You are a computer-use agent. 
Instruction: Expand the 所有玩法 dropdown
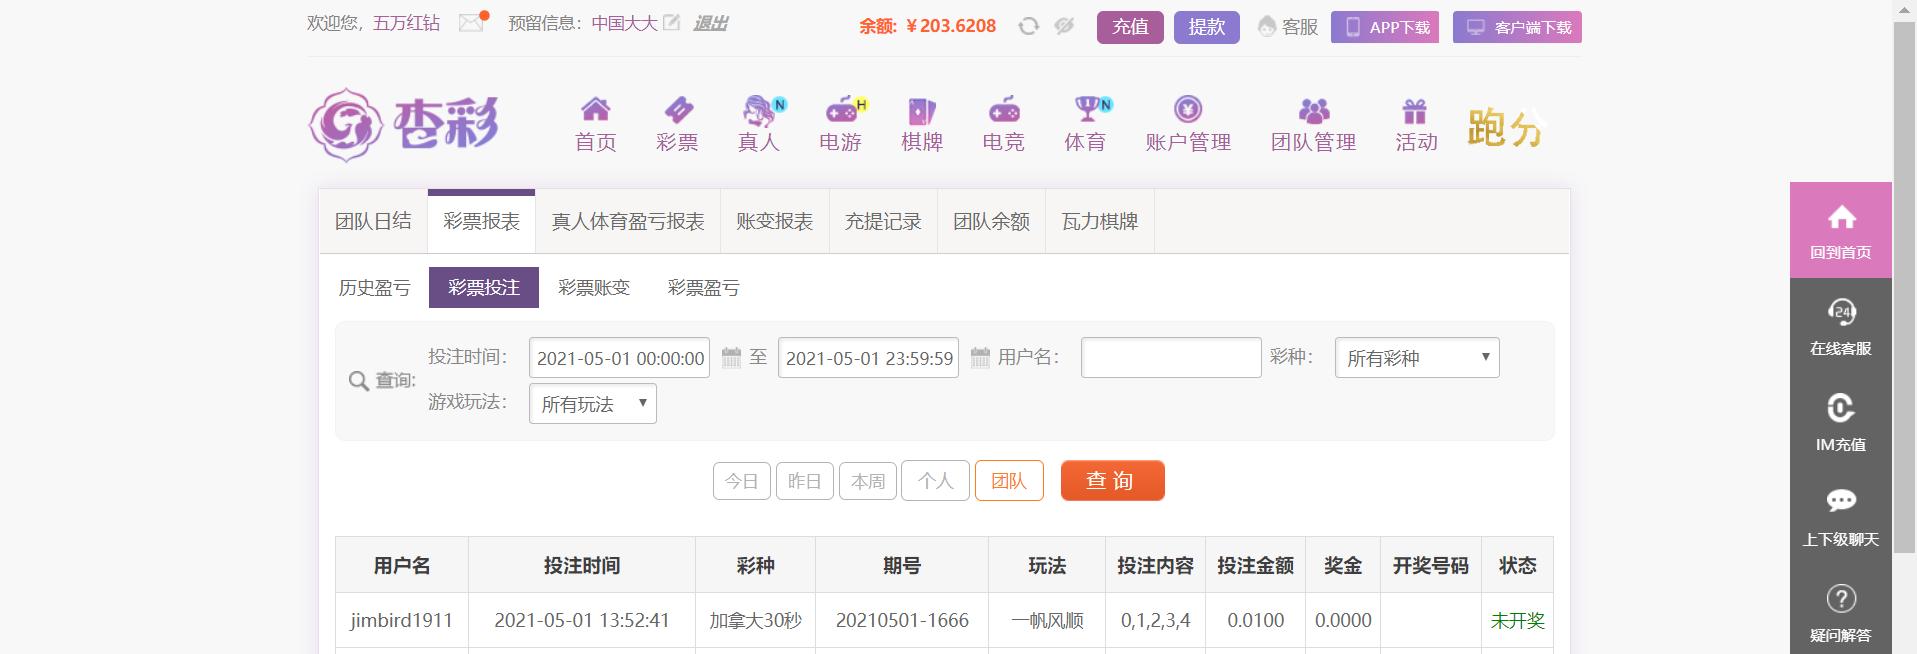tap(593, 404)
